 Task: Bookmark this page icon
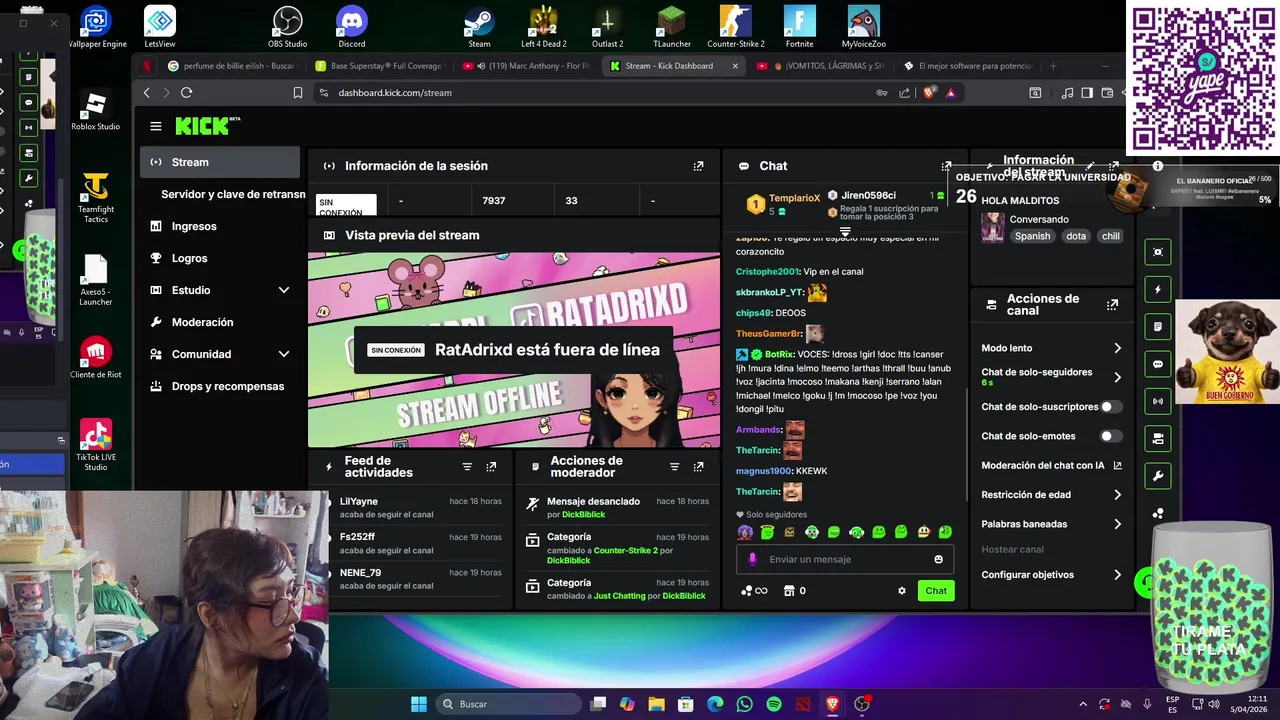click(297, 92)
